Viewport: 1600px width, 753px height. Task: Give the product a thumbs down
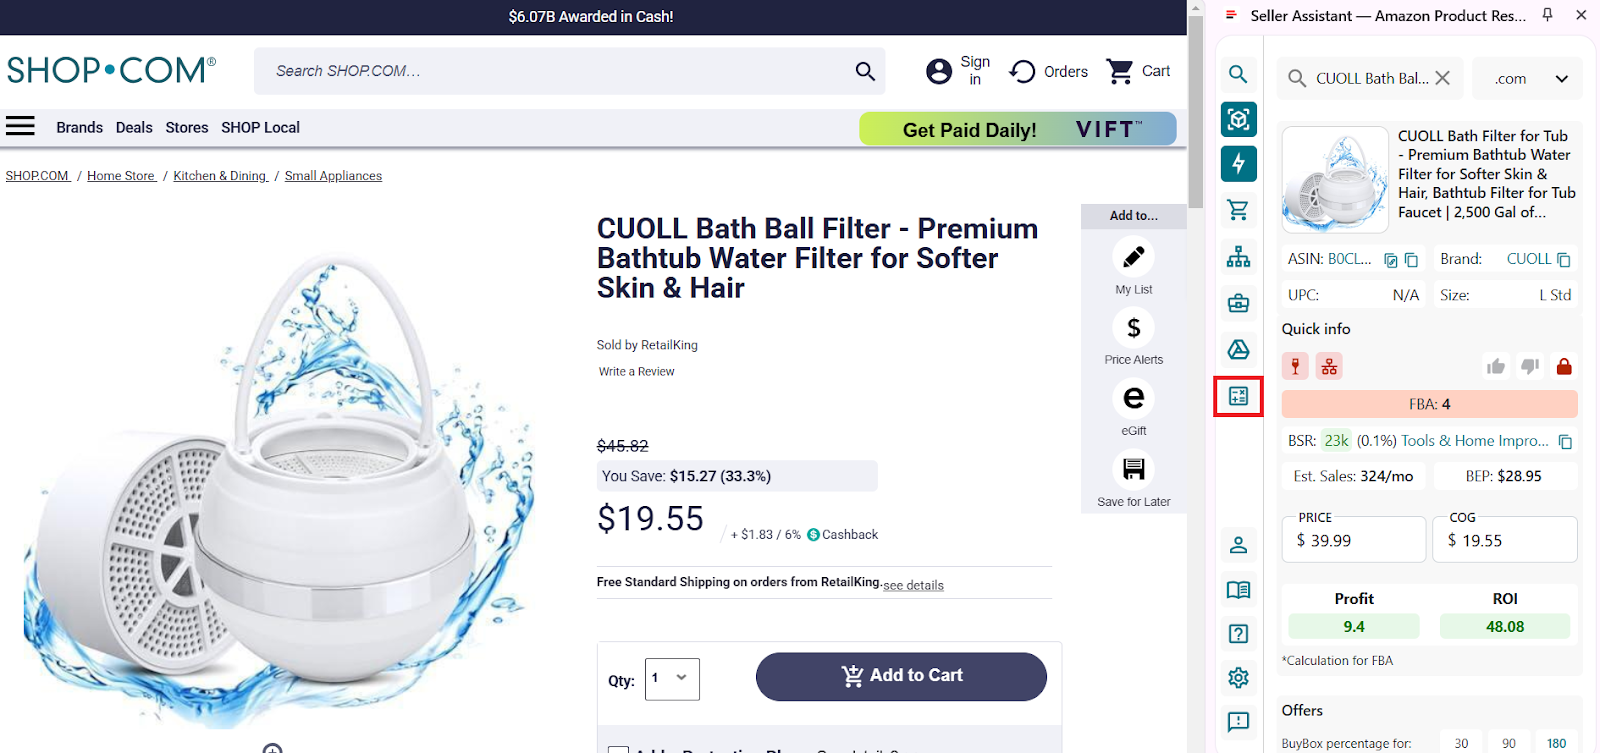tap(1529, 366)
